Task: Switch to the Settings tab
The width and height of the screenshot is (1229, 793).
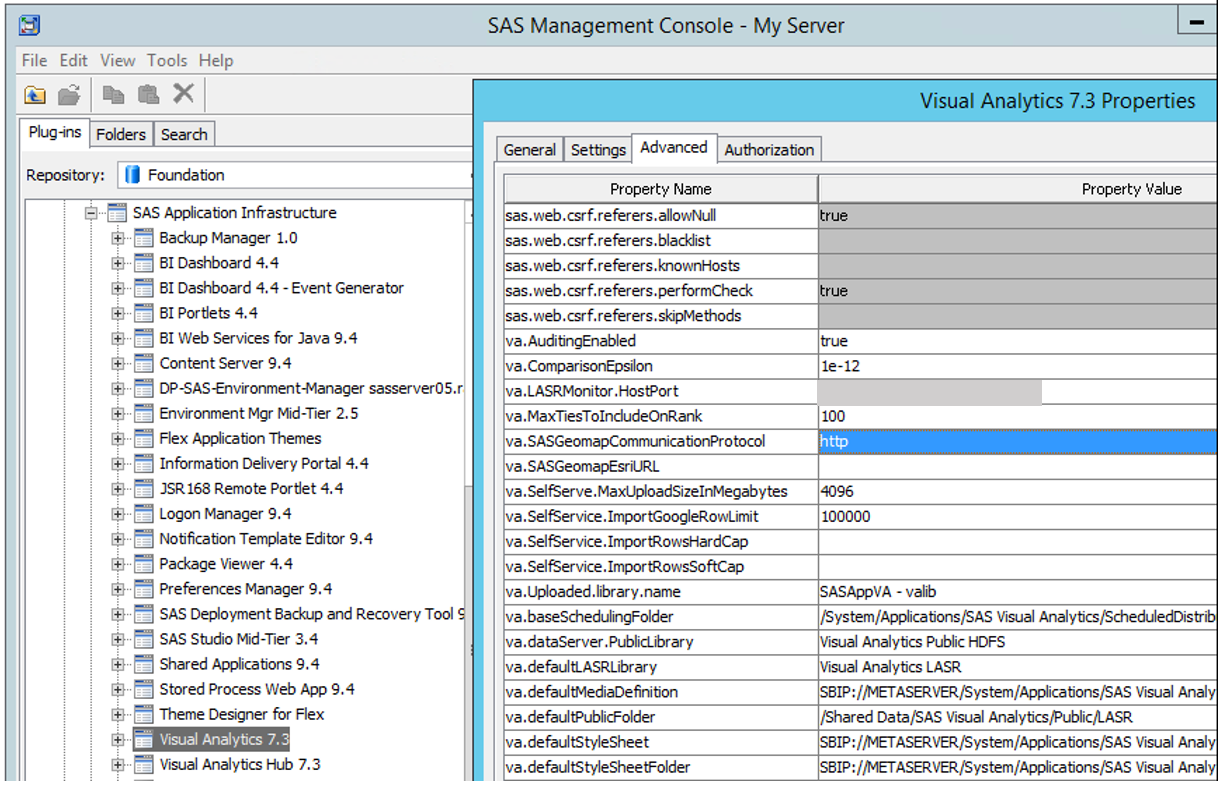Action: click(x=598, y=150)
